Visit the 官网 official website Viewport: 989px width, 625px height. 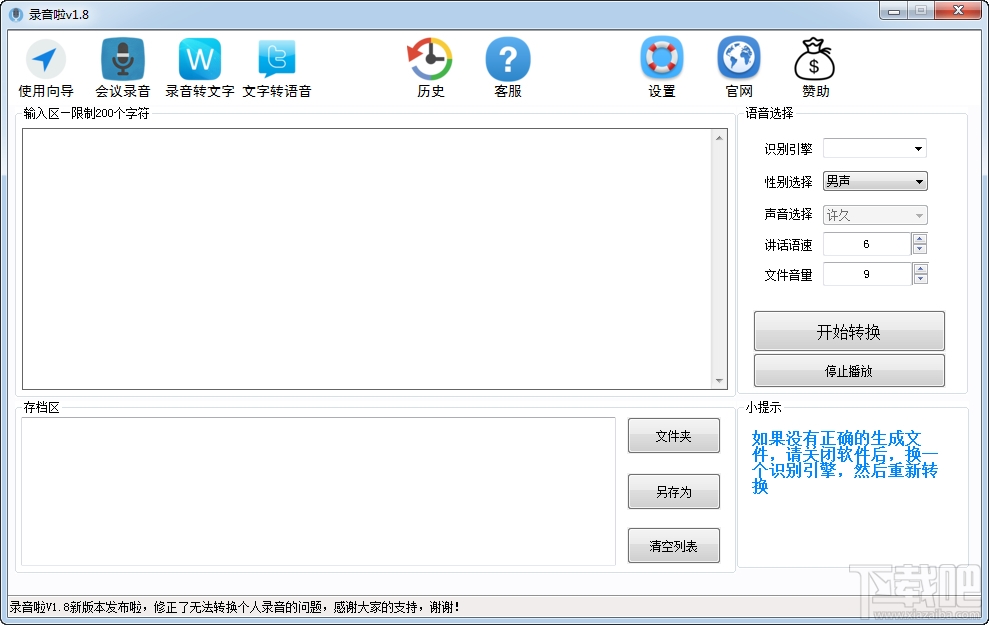click(x=738, y=65)
